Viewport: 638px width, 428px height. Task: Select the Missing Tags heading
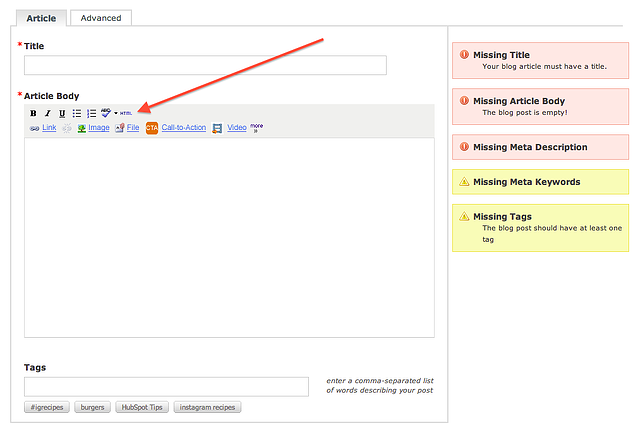[x=502, y=217]
